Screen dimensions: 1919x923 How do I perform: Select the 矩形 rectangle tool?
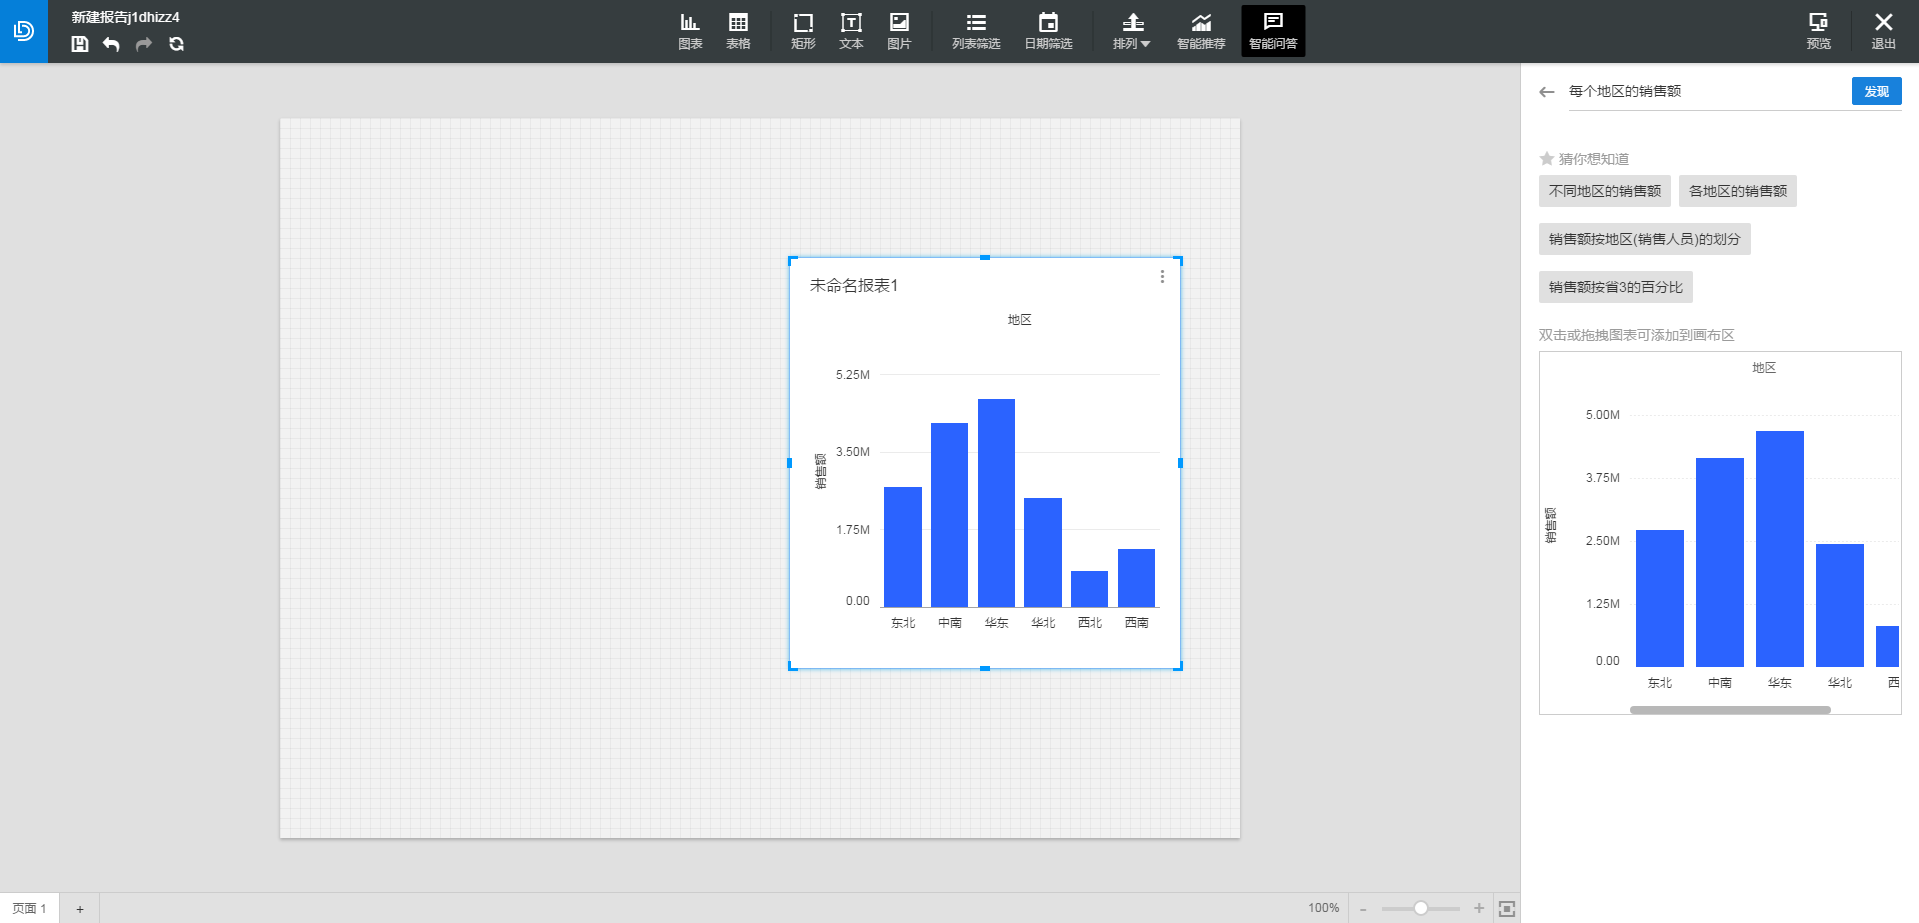803,31
